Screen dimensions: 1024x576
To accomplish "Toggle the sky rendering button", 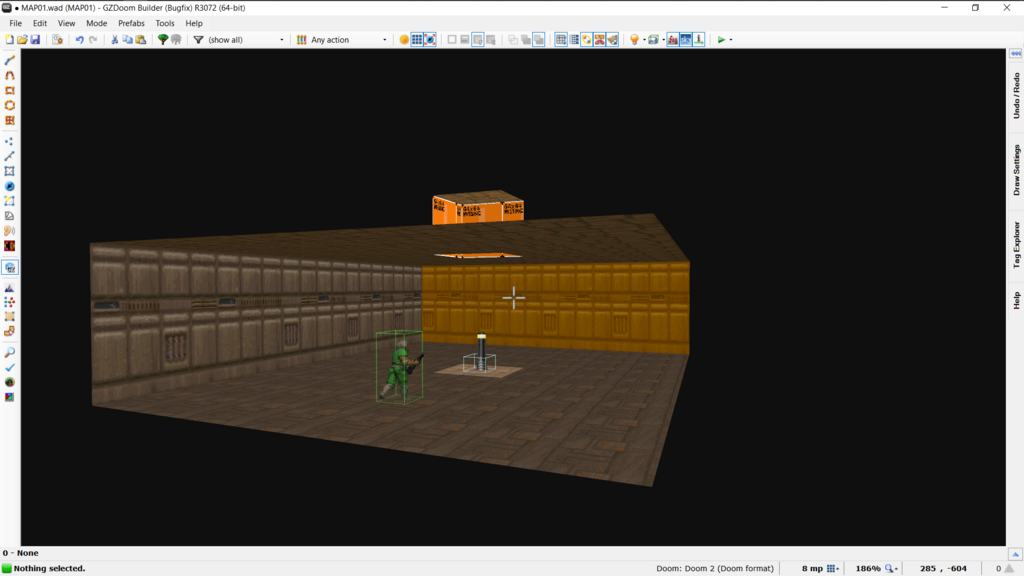I will tap(686, 40).
